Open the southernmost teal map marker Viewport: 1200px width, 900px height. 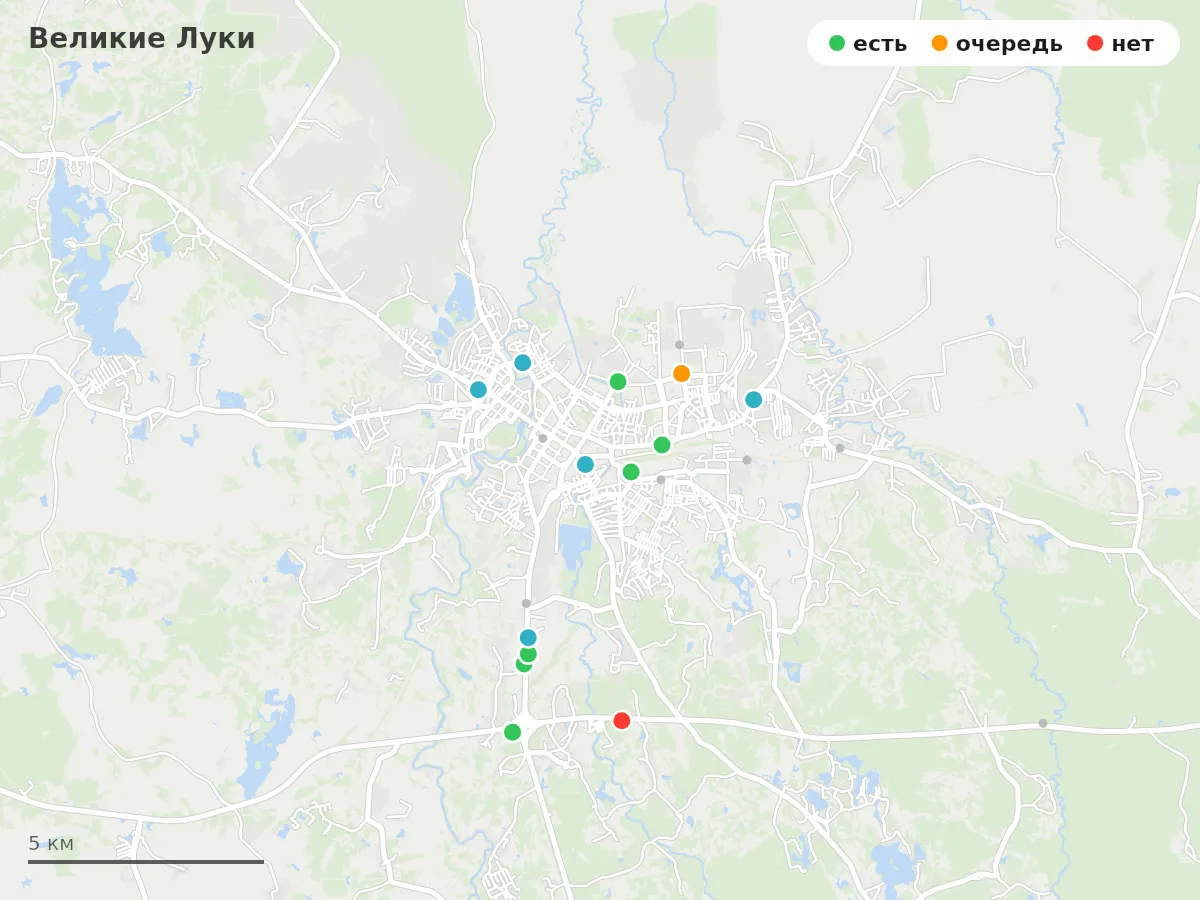528,637
